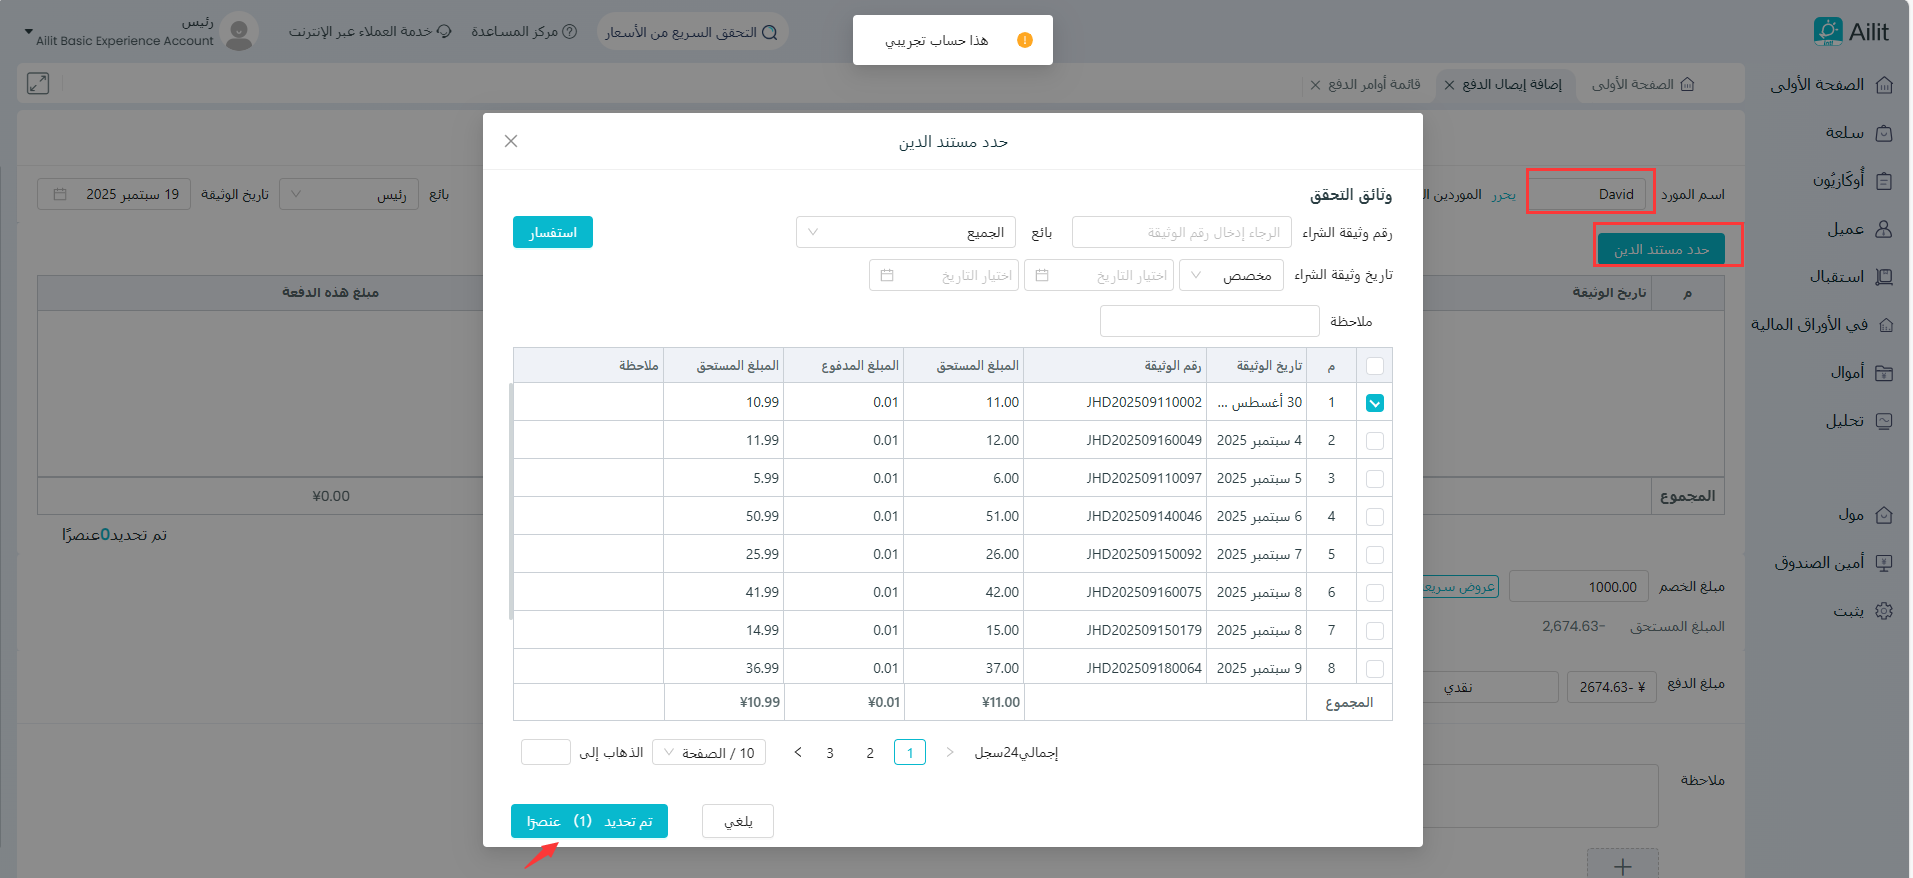
Task: Open the settings gear in the sidebar
Action: point(1884,611)
